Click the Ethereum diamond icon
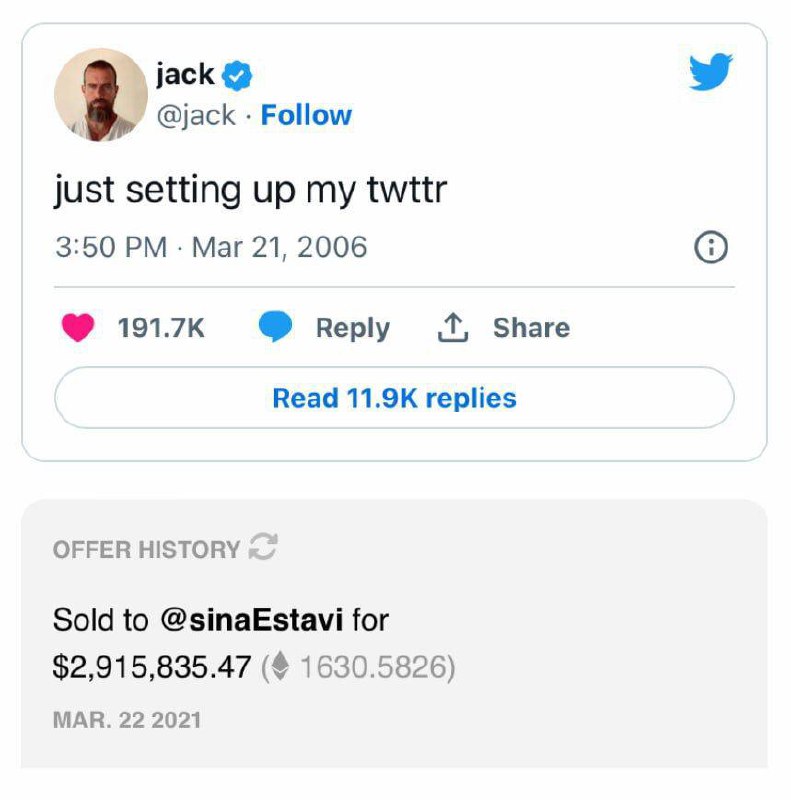This screenshot has height=800, width=791. 280,667
